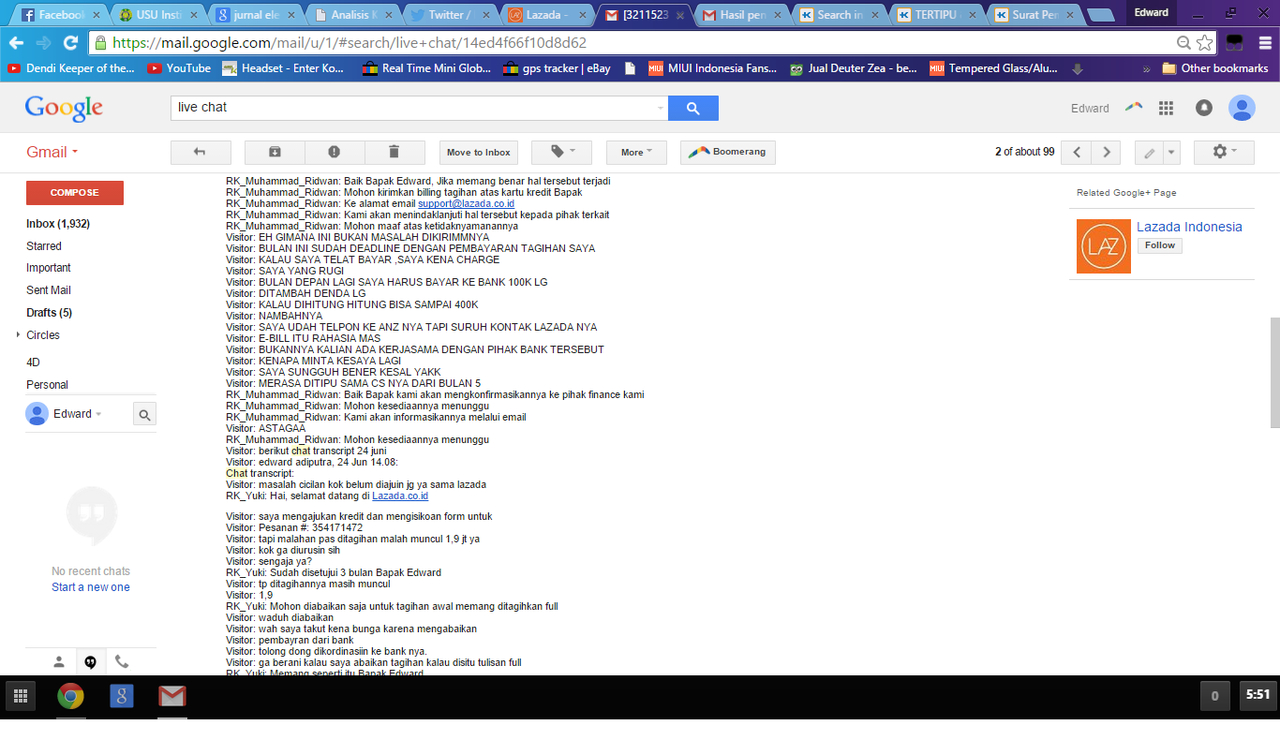
Task: Go to newer conversation arrow
Action: pos(1076,152)
